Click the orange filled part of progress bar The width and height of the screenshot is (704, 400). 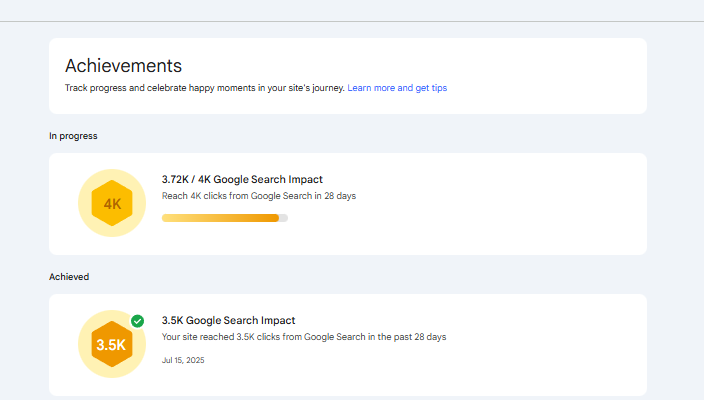(219, 217)
